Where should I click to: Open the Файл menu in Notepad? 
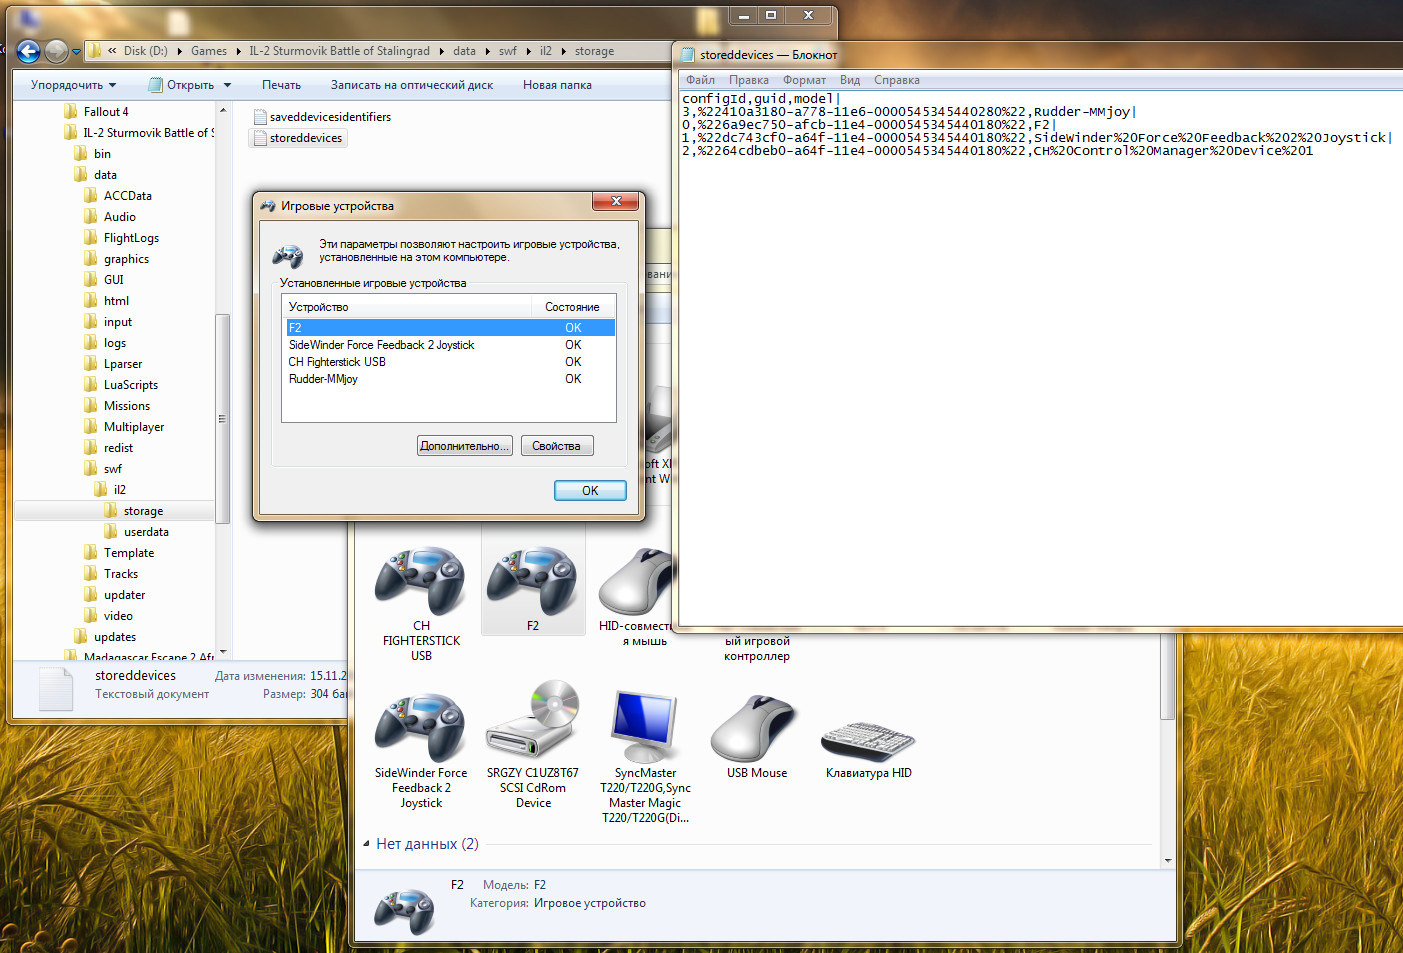[x=700, y=80]
